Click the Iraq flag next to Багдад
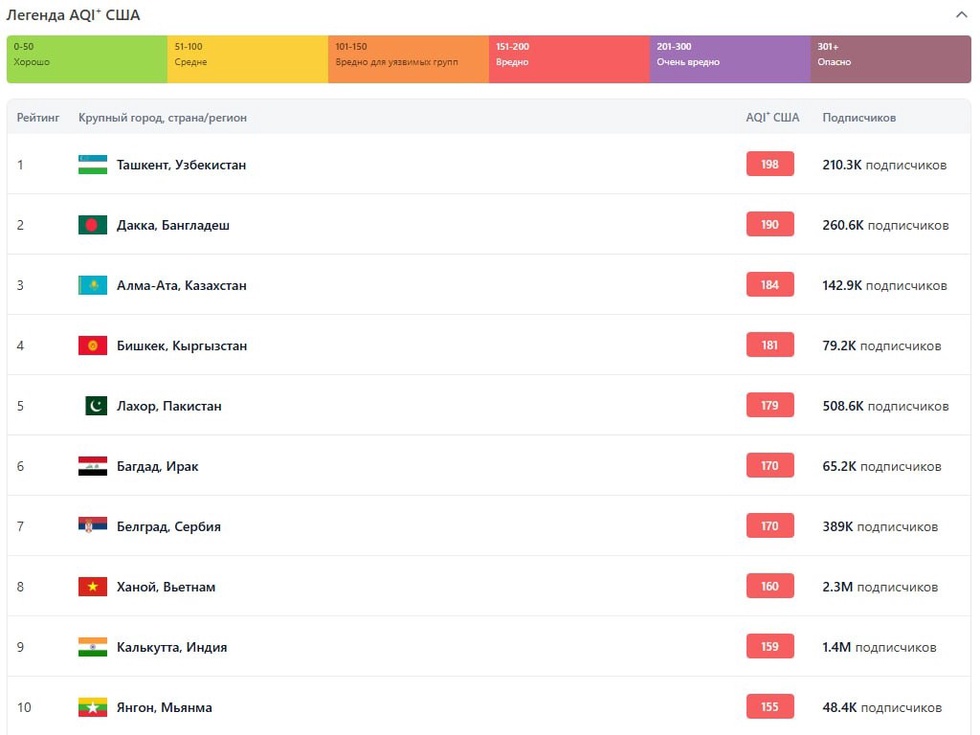Screen dimensions: 980x735 tap(92, 466)
